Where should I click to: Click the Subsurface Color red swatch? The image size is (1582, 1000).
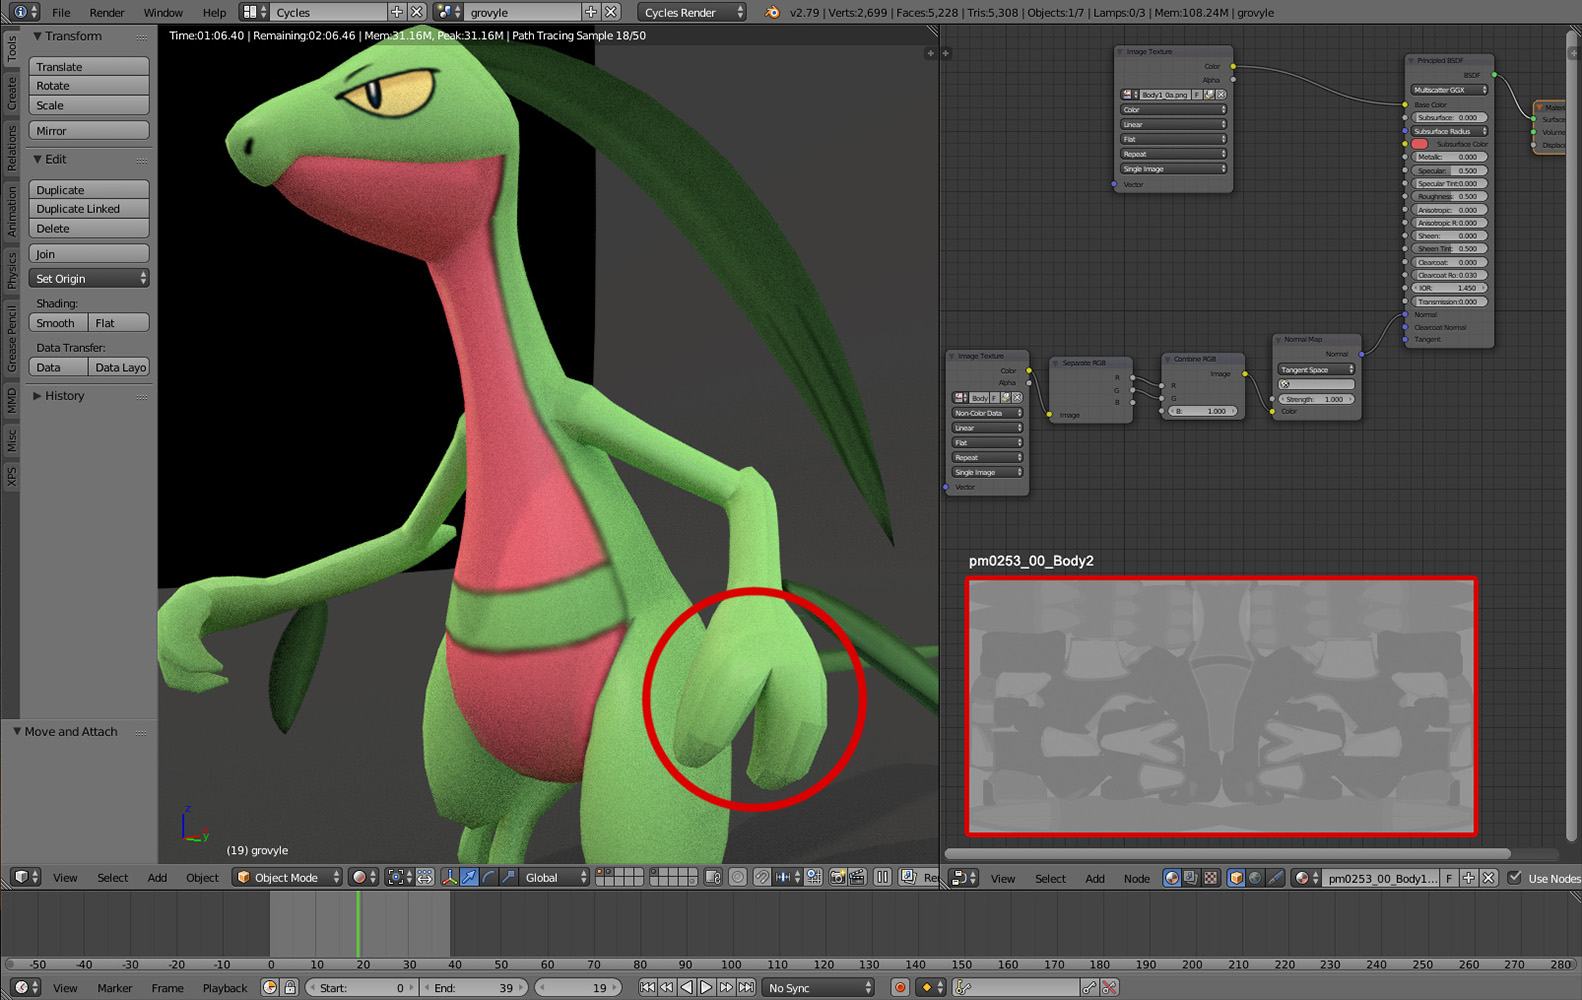pos(1420,144)
